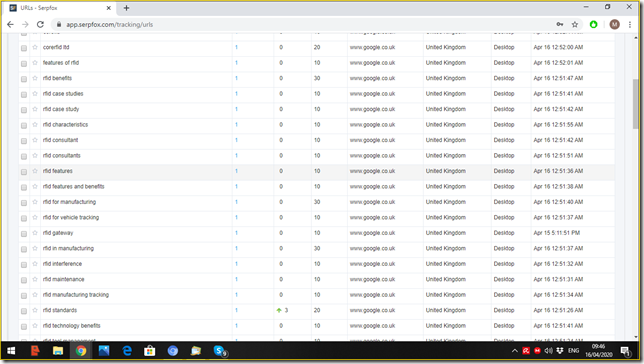Bookmark this page with star icon
The height and width of the screenshot is (364, 644).
click(575, 25)
